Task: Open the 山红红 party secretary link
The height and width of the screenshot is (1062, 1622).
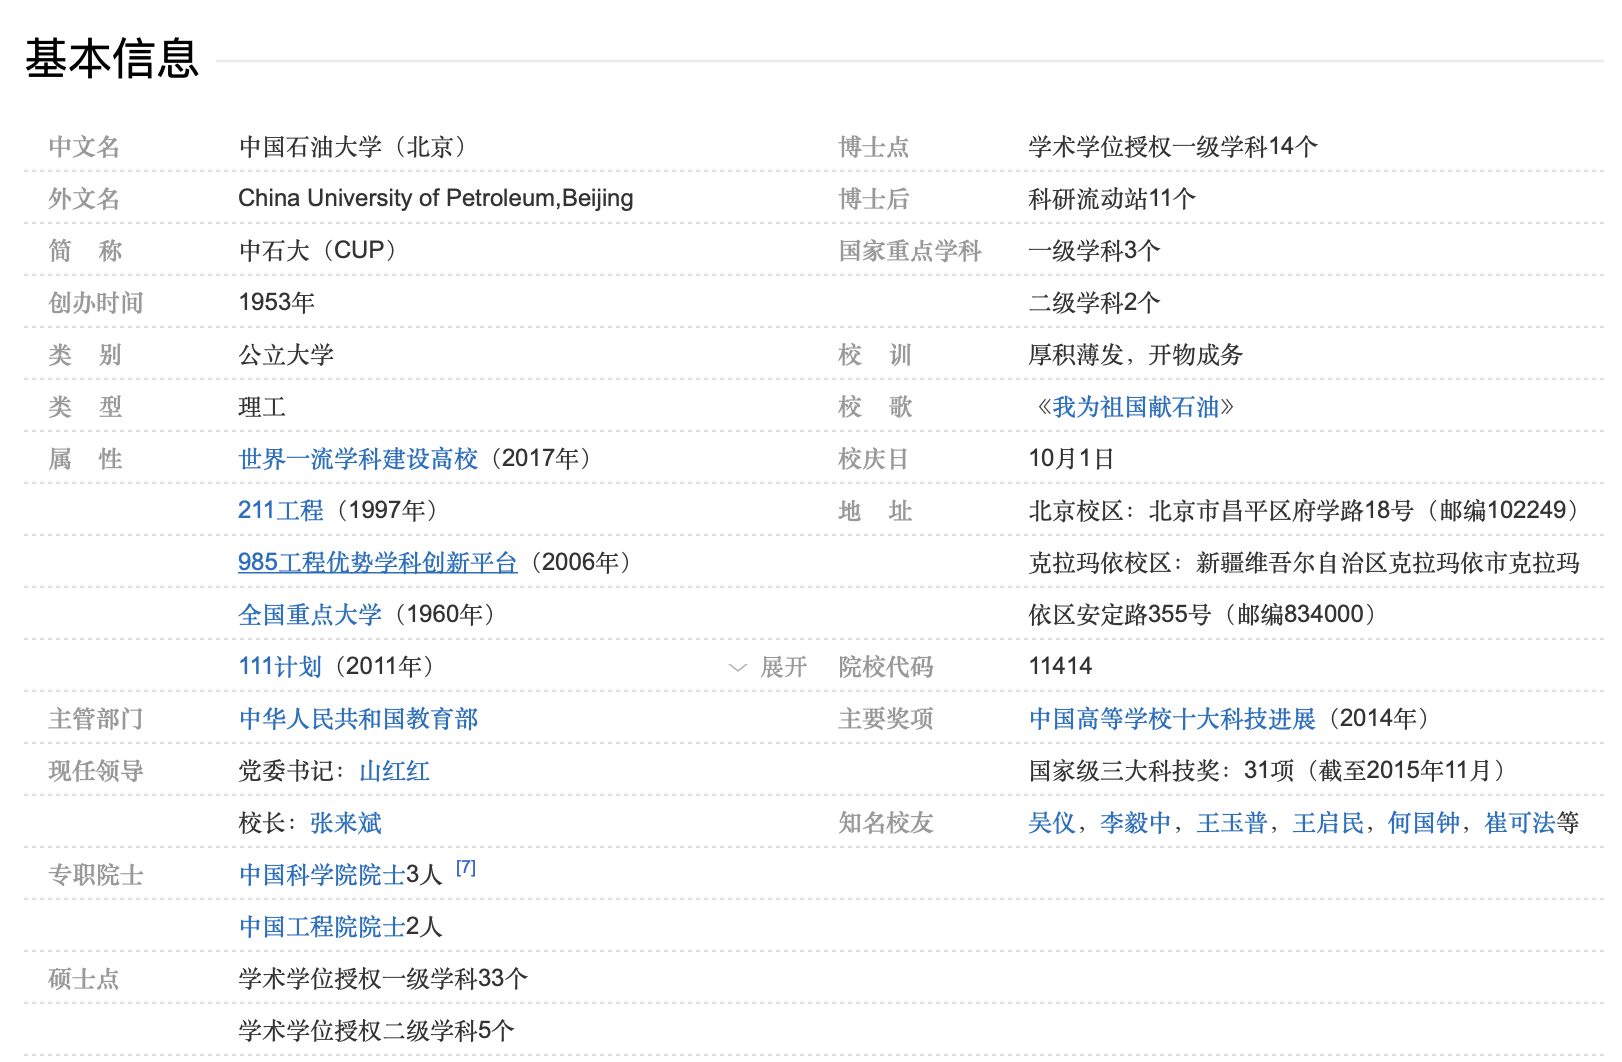Action: [394, 771]
